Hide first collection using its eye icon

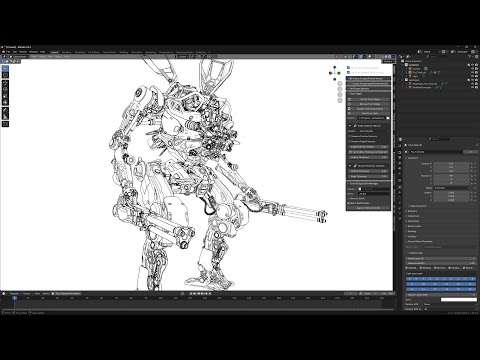tap(472, 65)
